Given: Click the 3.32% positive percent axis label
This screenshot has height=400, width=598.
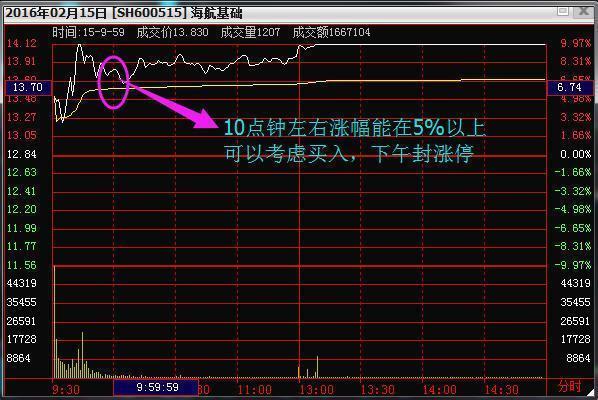Looking at the screenshot, I should click(575, 117).
